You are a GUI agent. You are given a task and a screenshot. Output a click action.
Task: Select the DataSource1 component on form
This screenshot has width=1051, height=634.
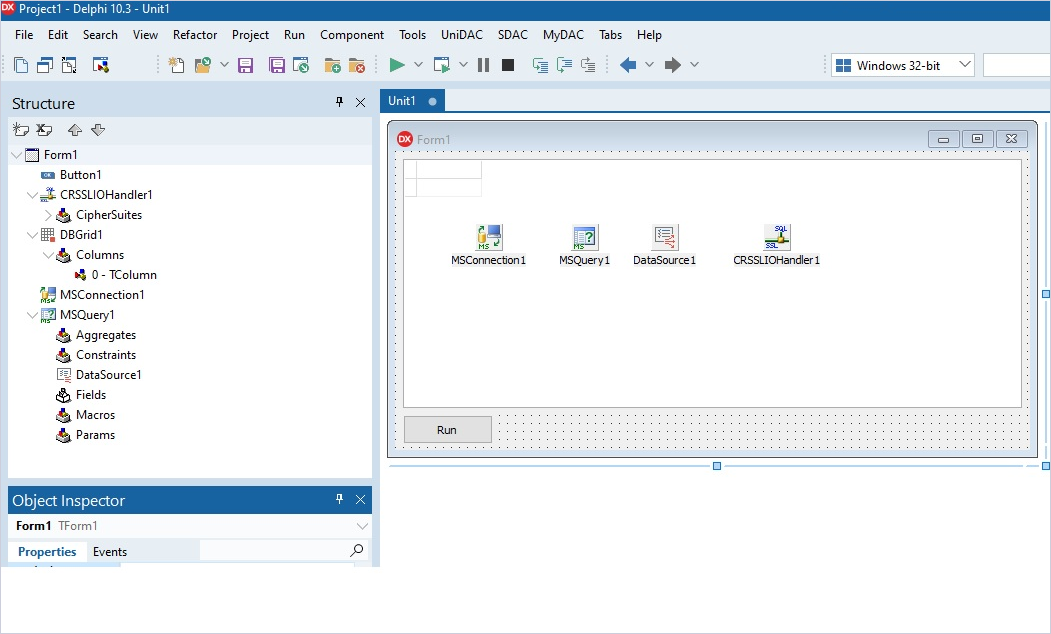[664, 237]
